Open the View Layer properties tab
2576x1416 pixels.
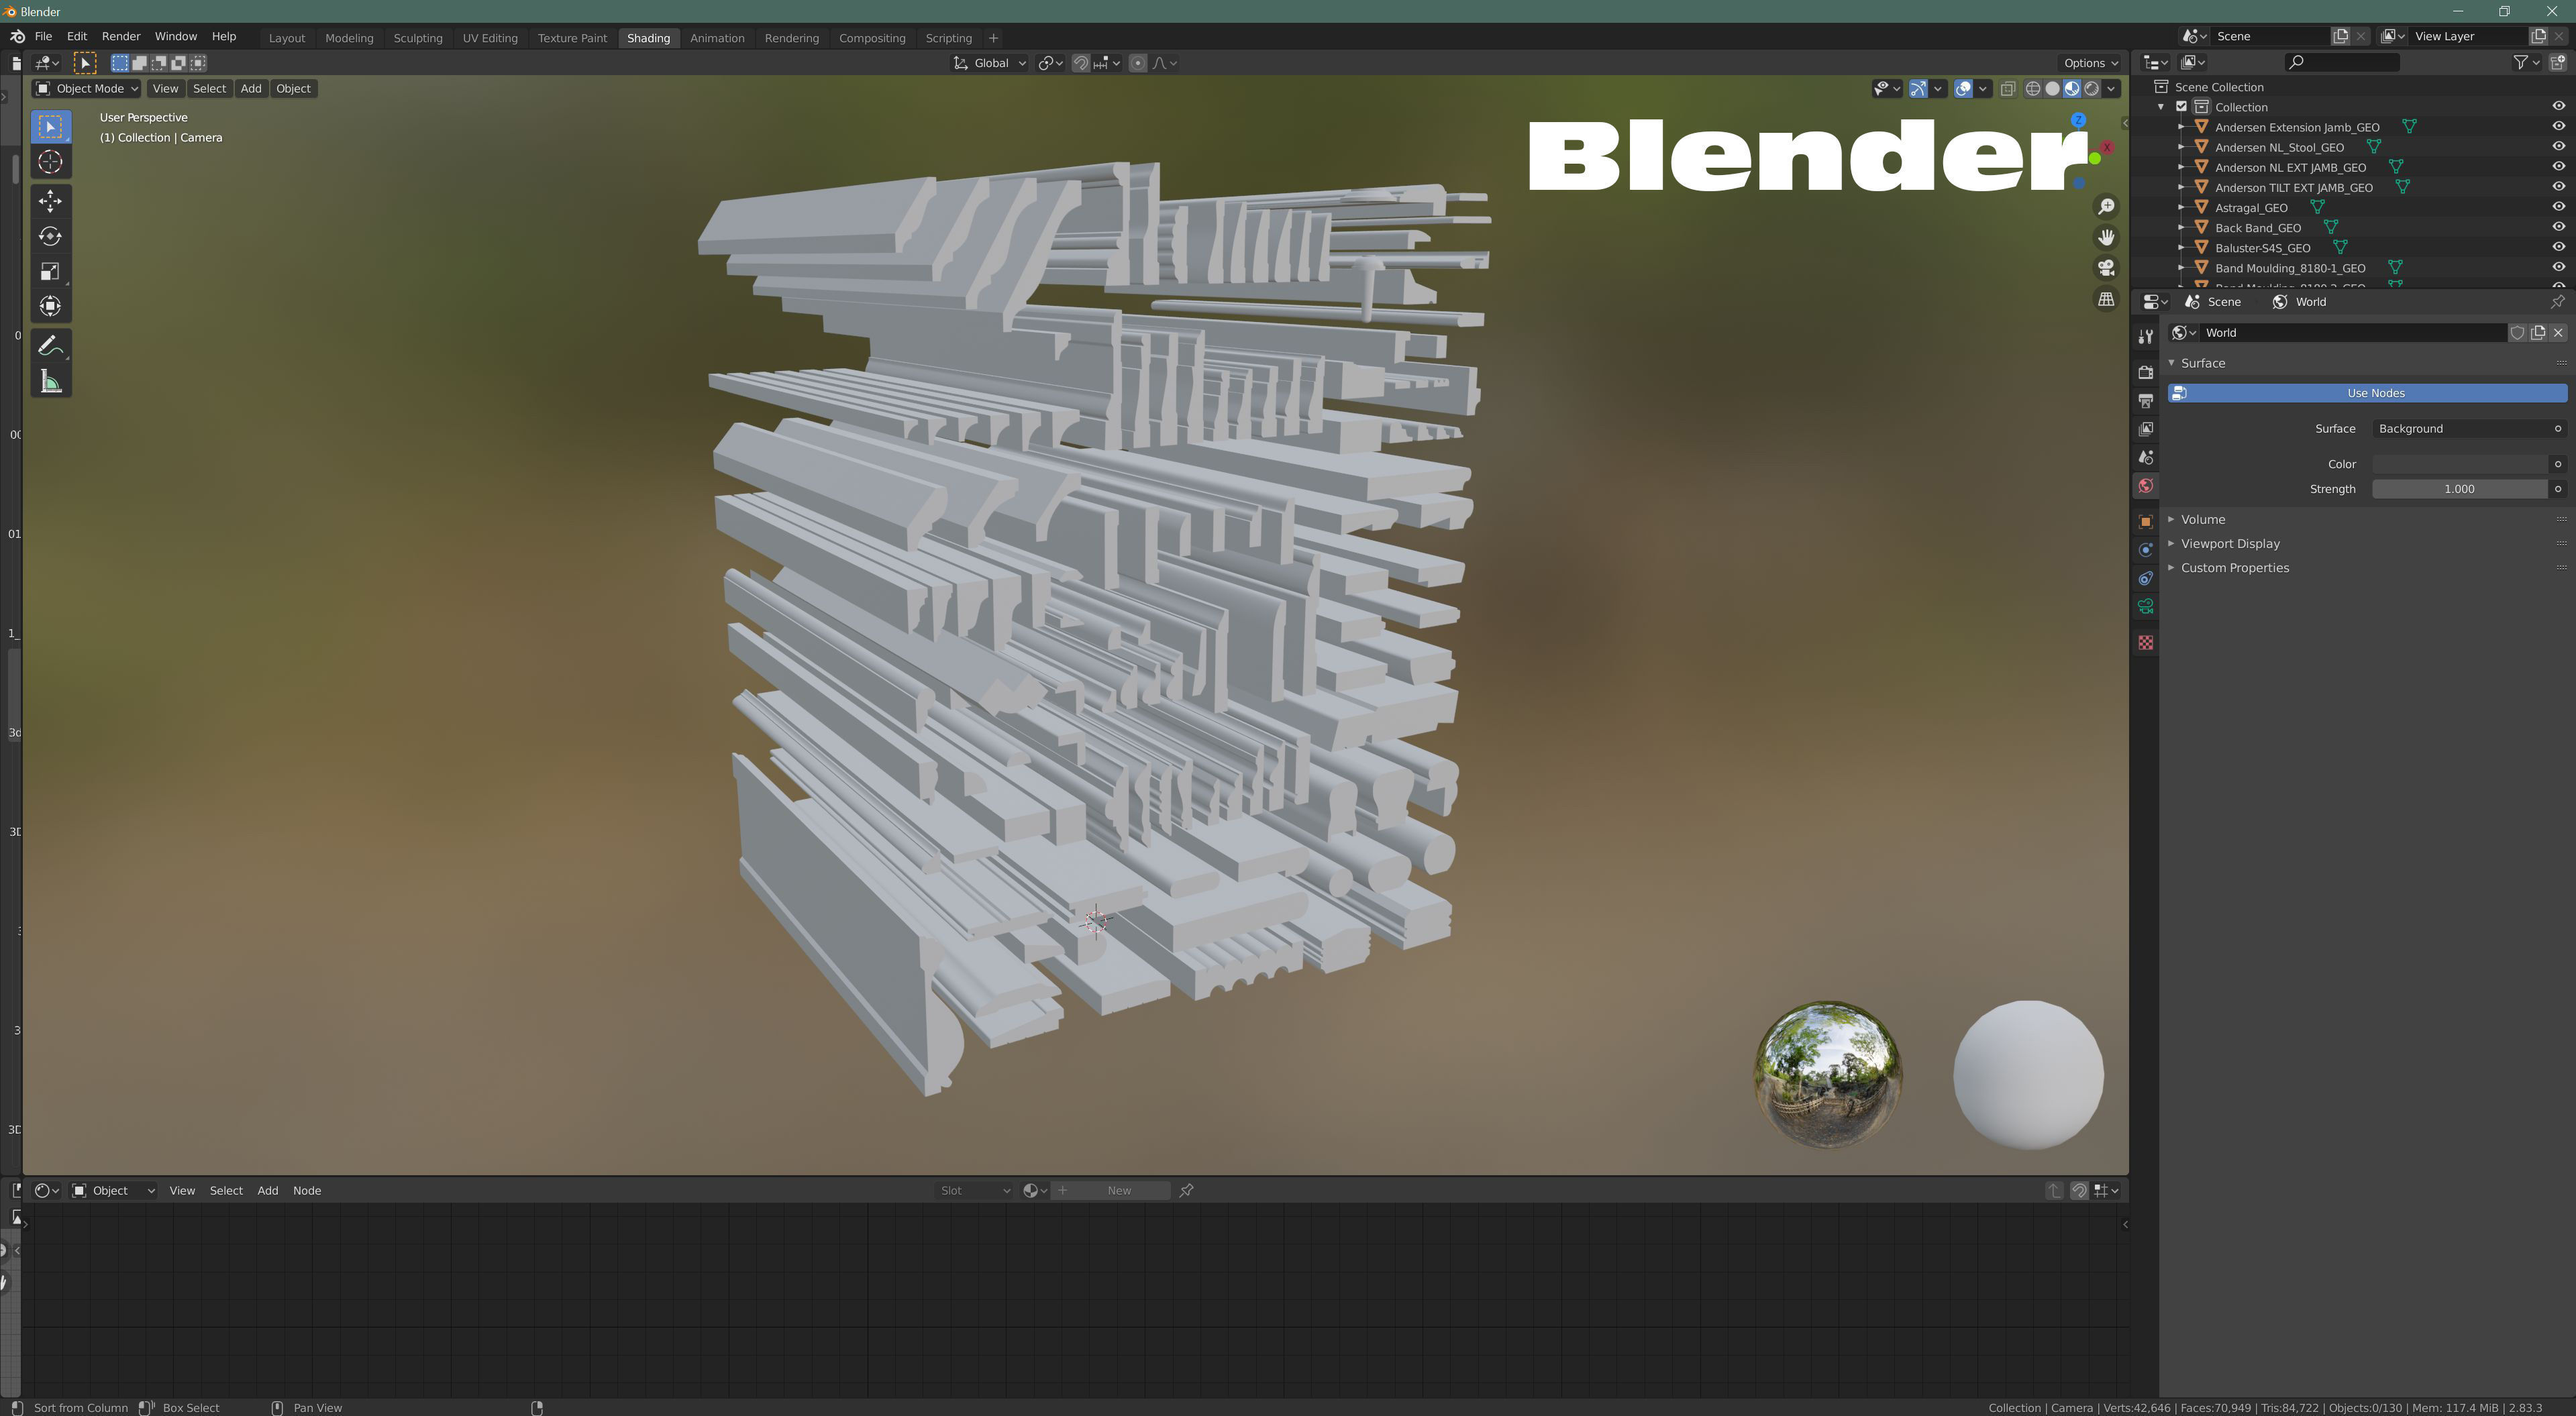tap(2145, 429)
